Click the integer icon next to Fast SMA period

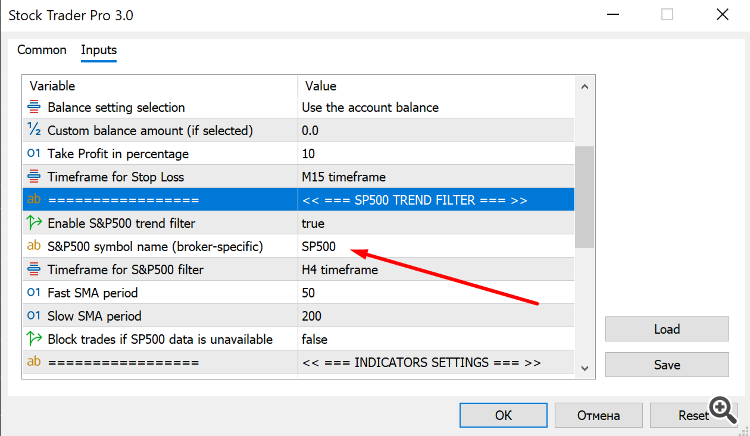pyautogui.click(x=34, y=293)
